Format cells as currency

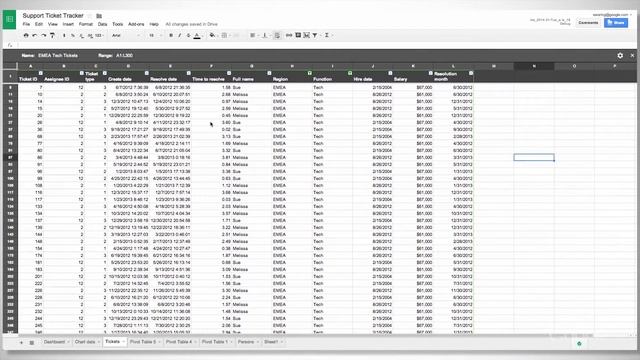coord(64,36)
